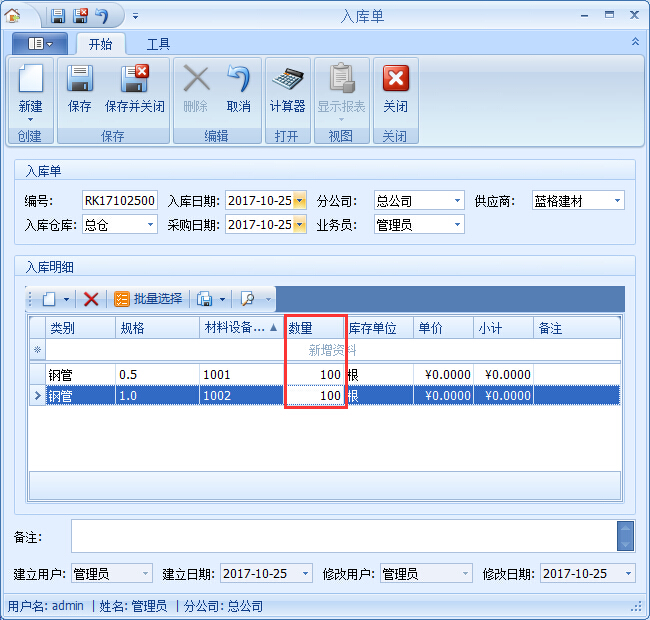The height and width of the screenshot is (620, 650).
Task: Open the 供应商 dropdown
Action: tap(617, 201)
